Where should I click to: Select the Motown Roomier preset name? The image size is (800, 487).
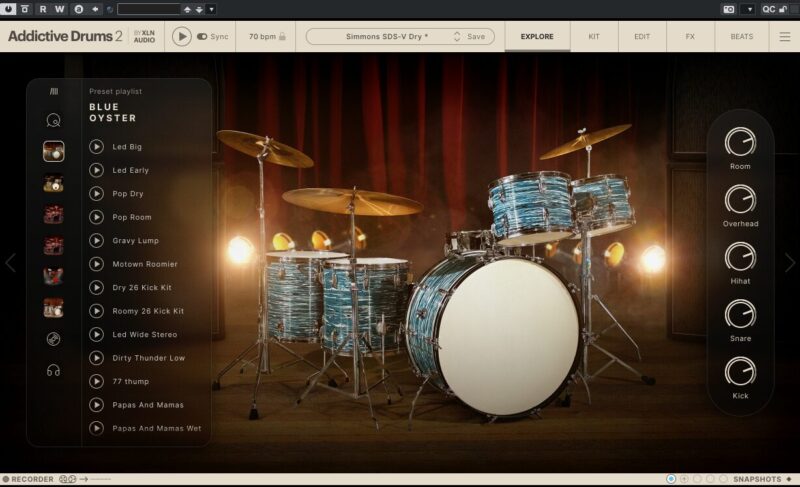(x=145, y=264)
